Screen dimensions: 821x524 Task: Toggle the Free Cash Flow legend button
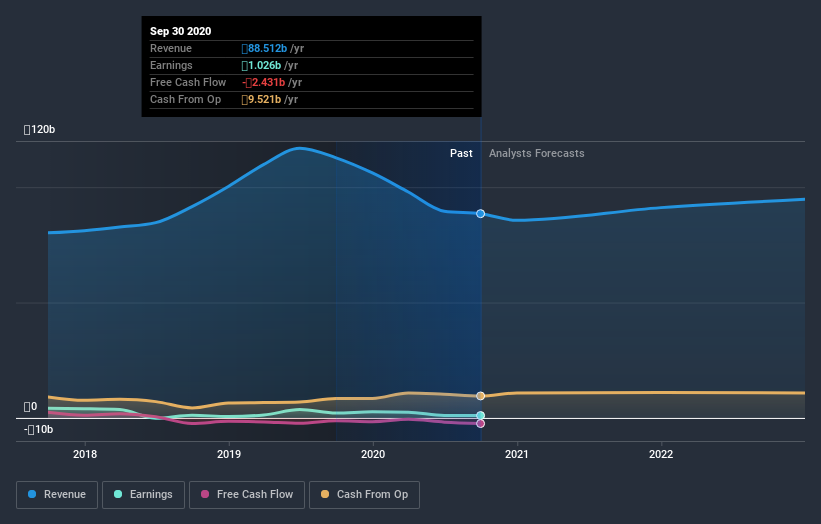click(247, 495)
